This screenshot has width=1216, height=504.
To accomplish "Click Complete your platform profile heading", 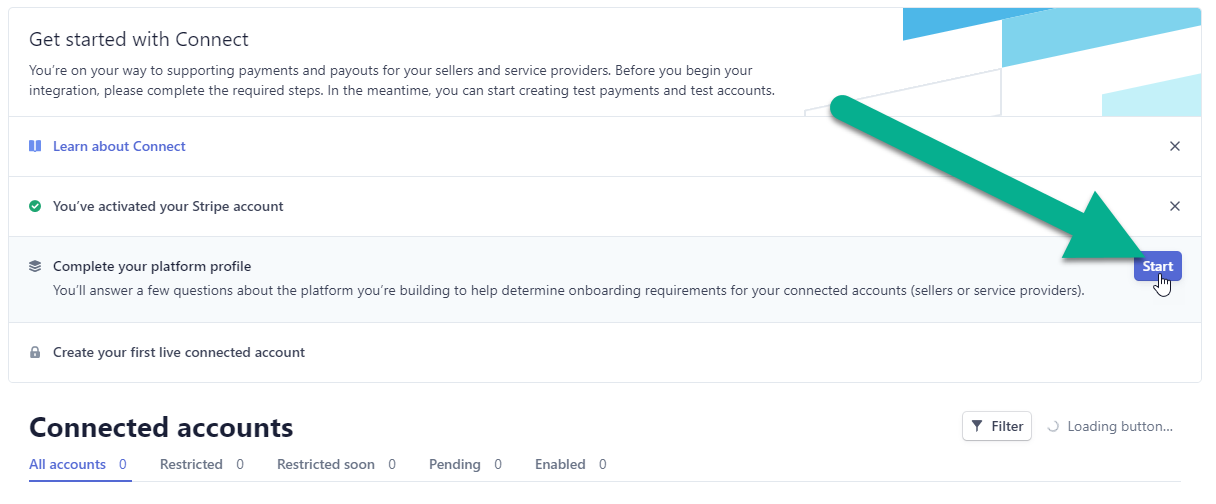I will pyautogui.click(x=152, y=266).
